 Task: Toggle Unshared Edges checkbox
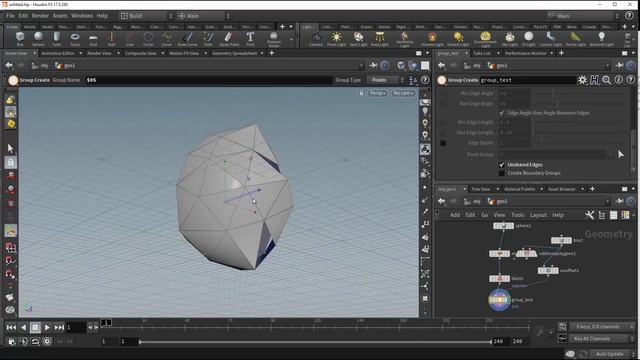point(502,165)
